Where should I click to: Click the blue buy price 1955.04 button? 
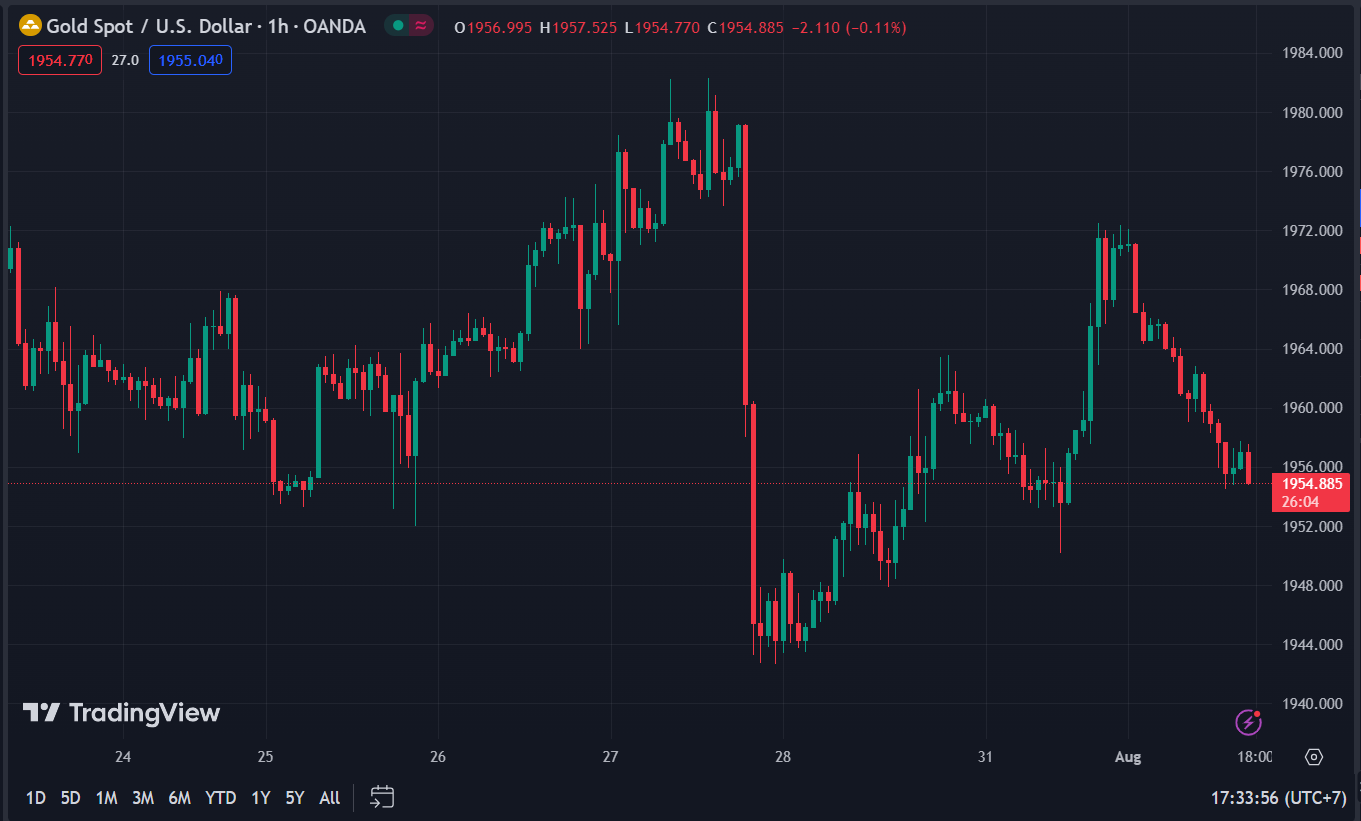tap(190, 61)
